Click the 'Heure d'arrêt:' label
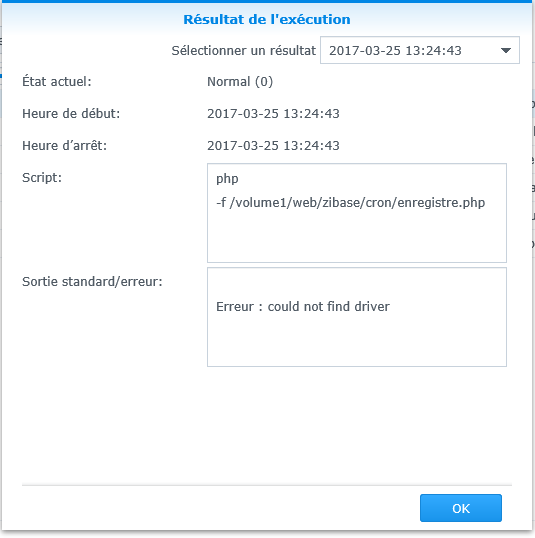The width and height of the screenshot is (535, 538). pyautogui.click(x=65, y=145)
